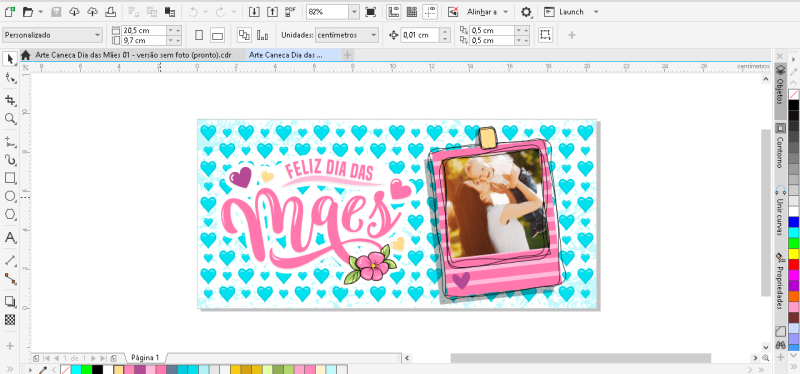This screenshot has height=374, width=800.
Task: Click the Home welcome screen tab
Action: [26, 55]
